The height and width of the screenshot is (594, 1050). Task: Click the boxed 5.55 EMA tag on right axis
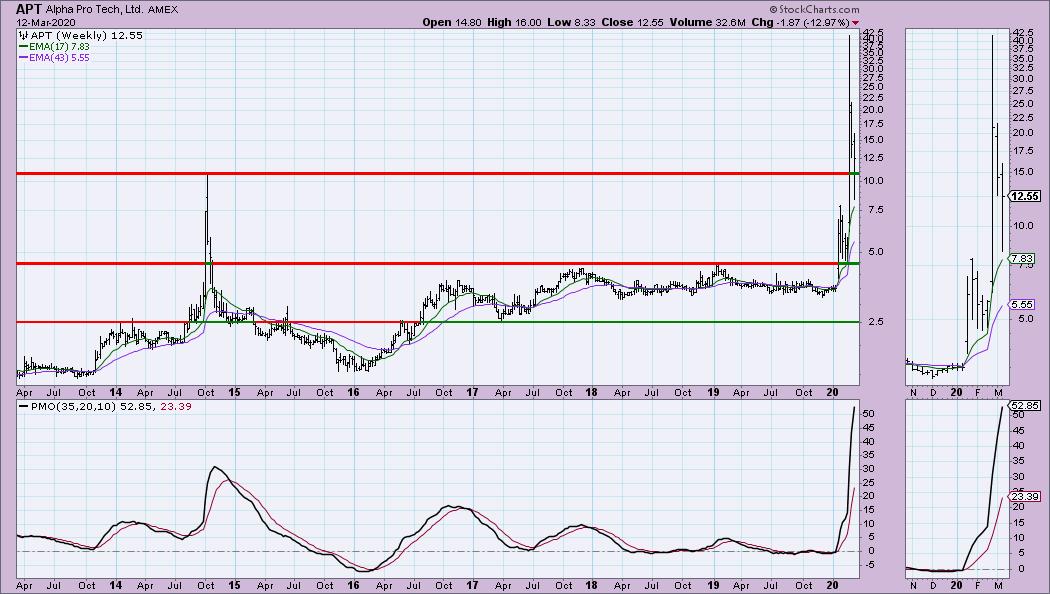(1023, 304)
